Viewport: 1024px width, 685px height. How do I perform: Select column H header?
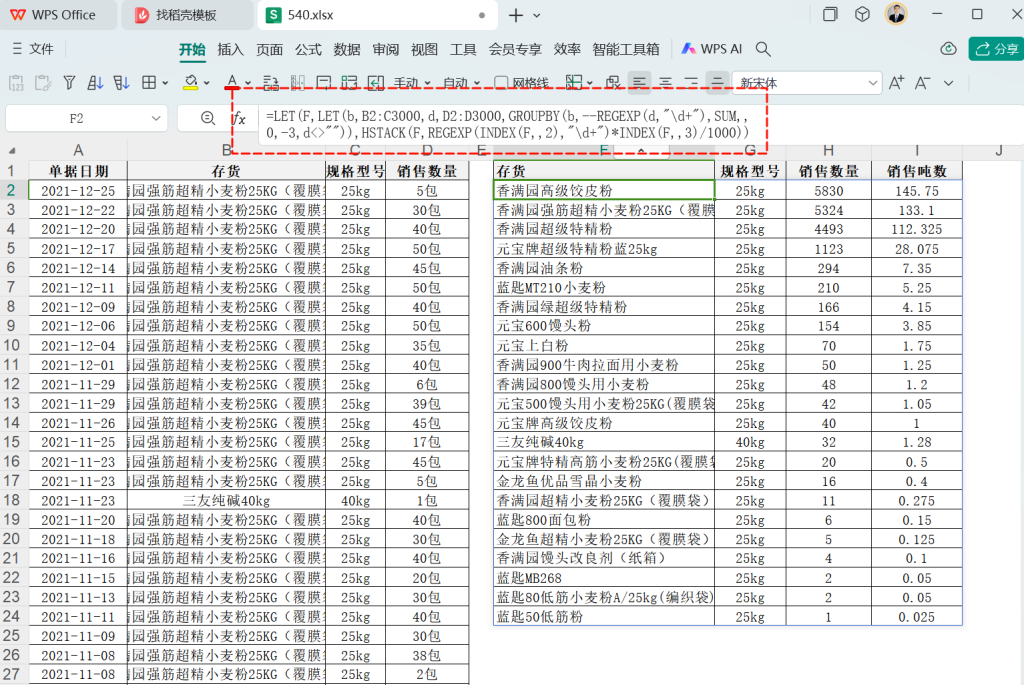tap(828, 150)
